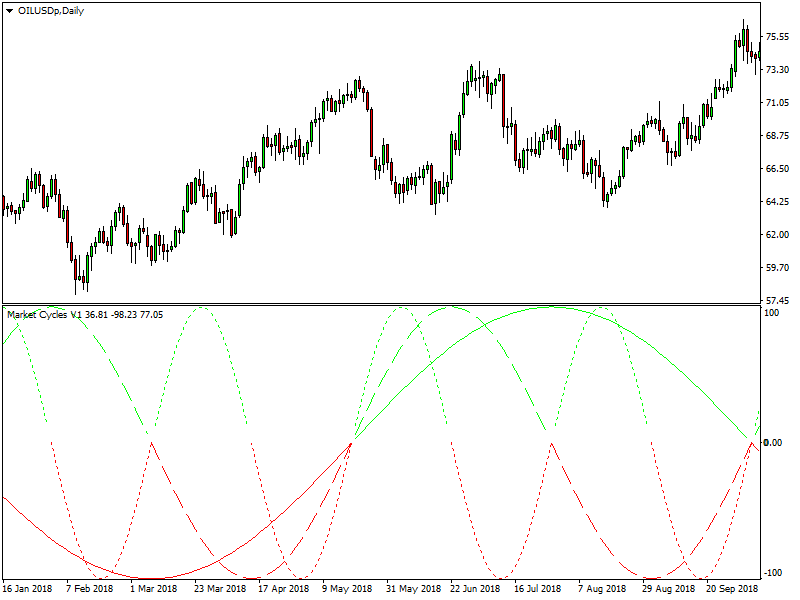800x600 pixels.
Task: Click the 75.55 price axis label
Action: (777, 37)
